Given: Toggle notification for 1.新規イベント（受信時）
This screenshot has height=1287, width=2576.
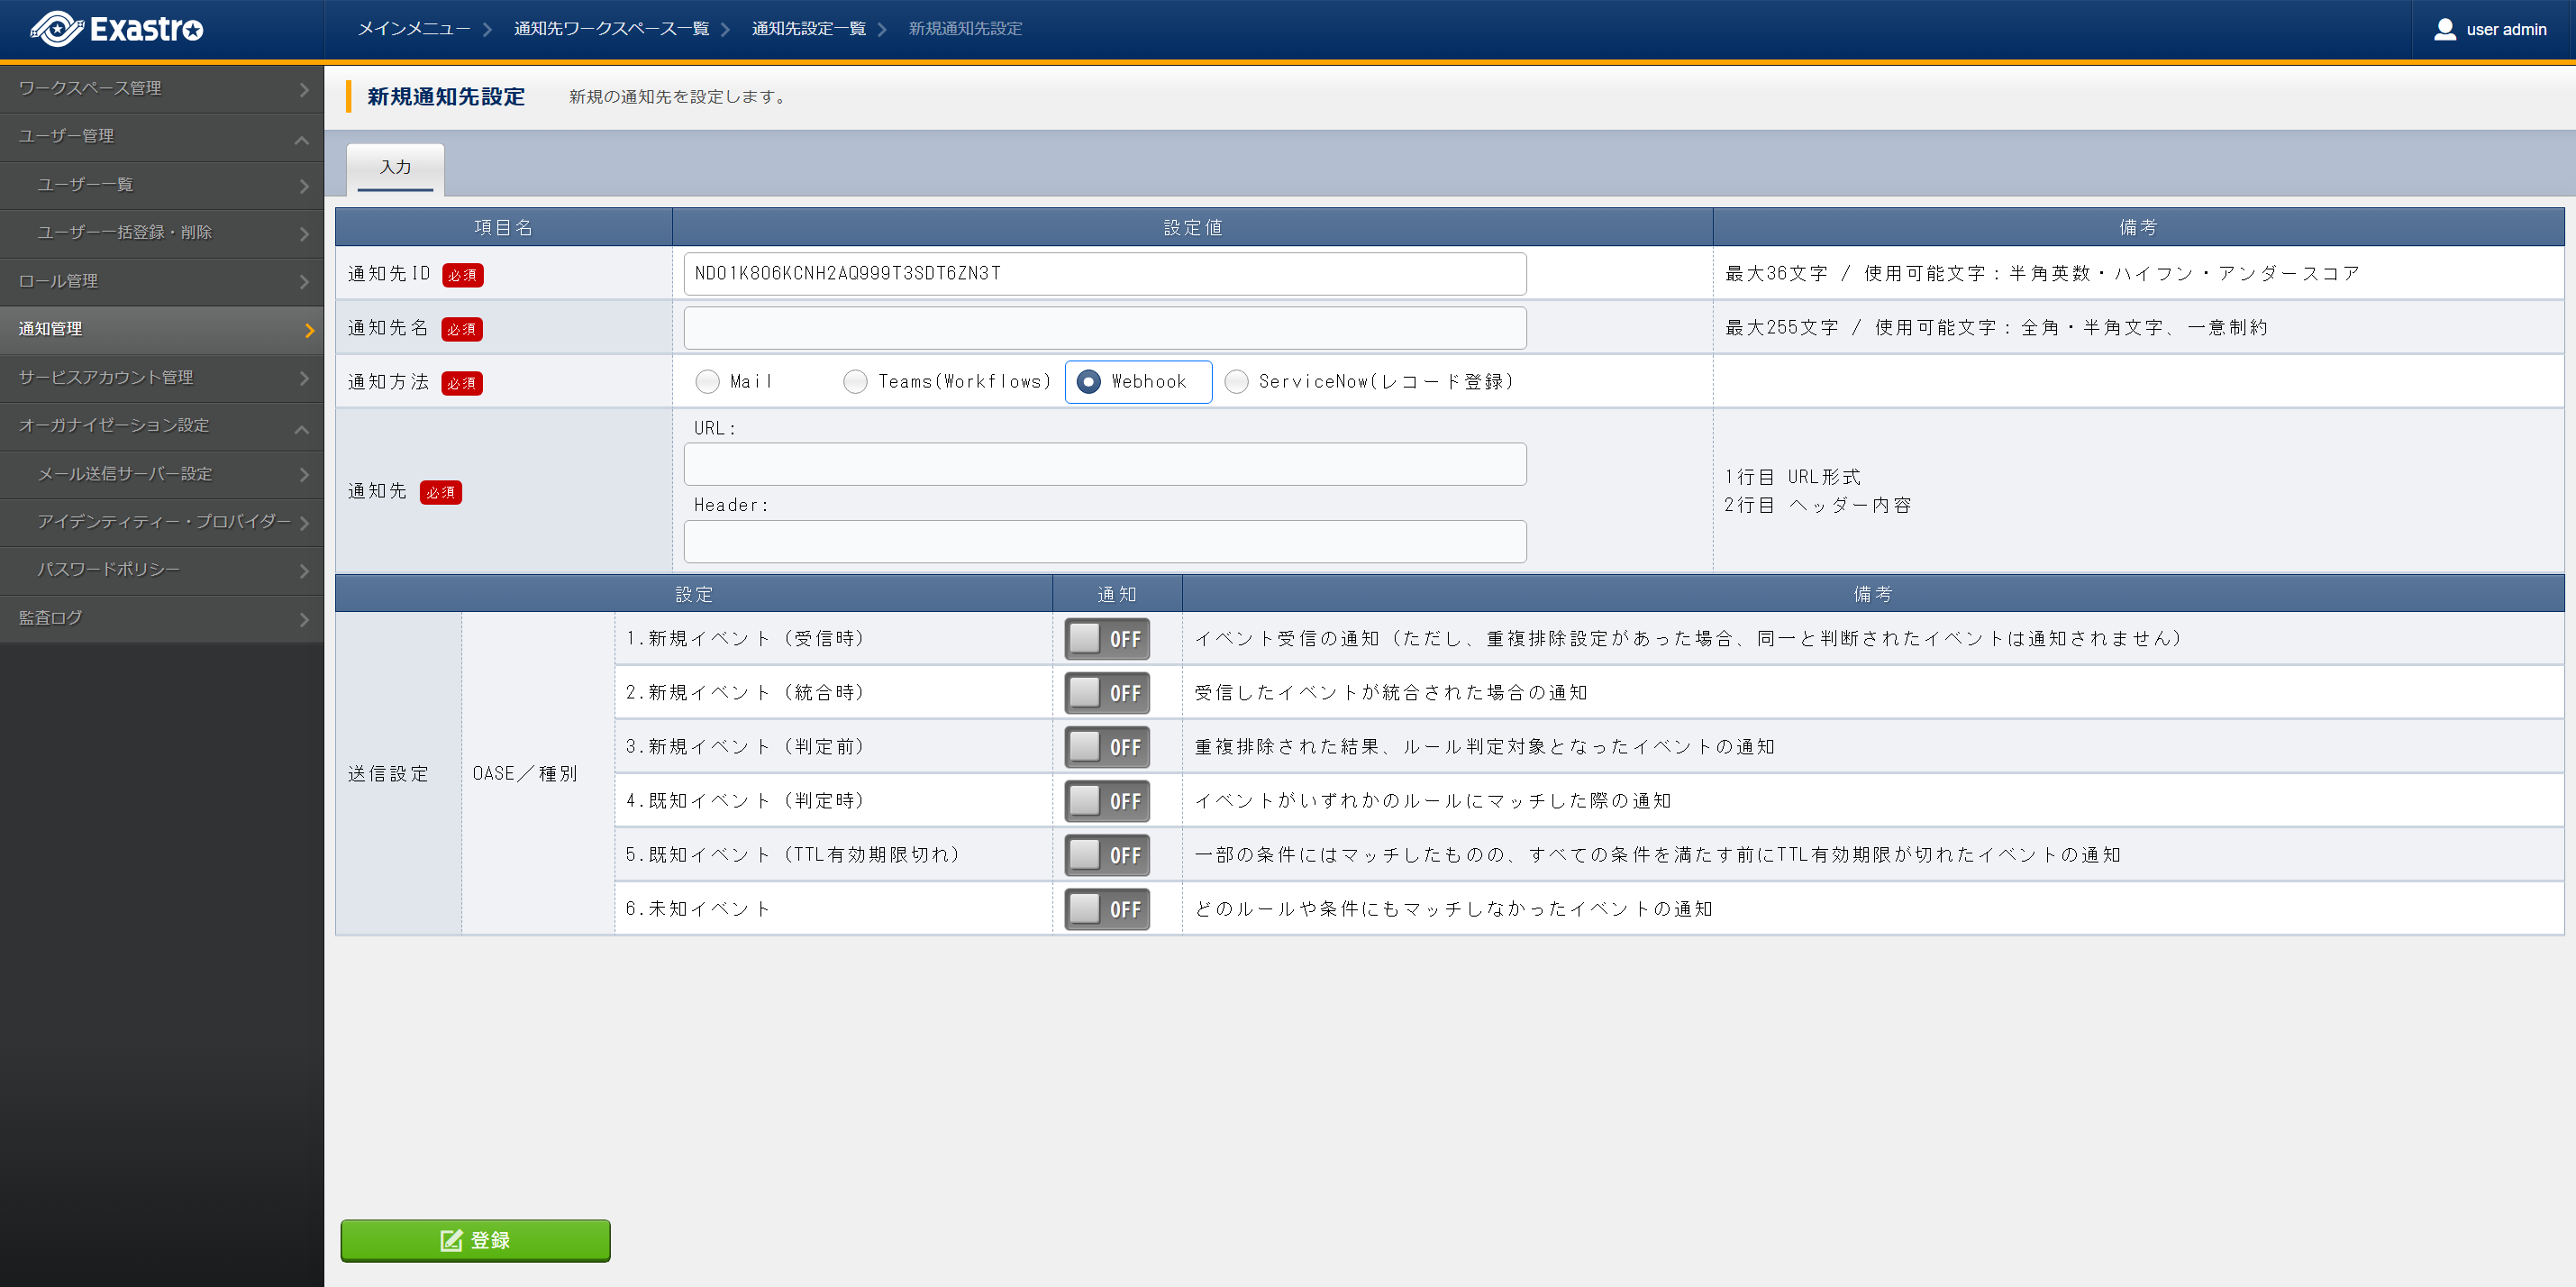Looking at the screenshot, I should [x=1106, y=639].
